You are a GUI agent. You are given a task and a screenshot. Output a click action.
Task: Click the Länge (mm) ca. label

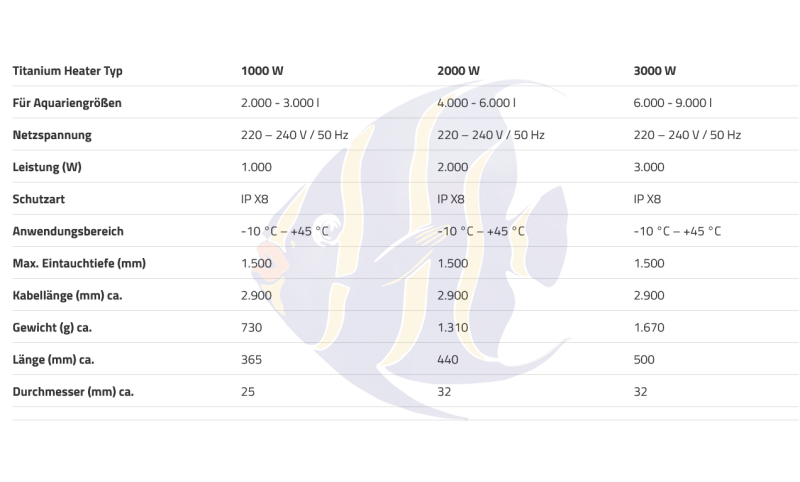[54, 360]
